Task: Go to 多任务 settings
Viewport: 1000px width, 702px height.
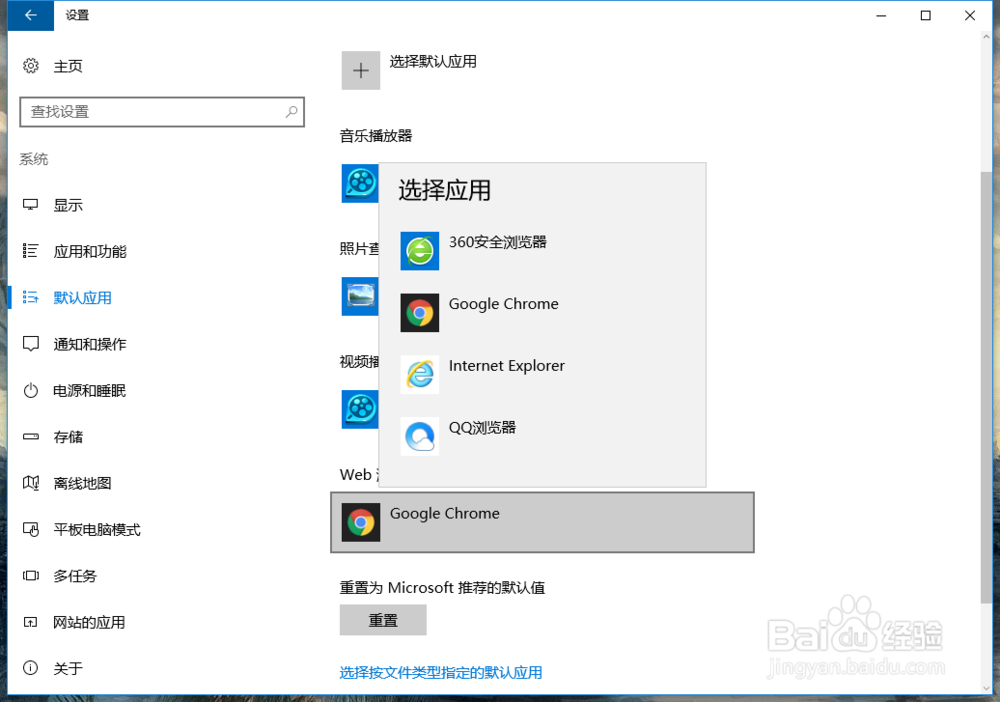Action: [75, 576]
